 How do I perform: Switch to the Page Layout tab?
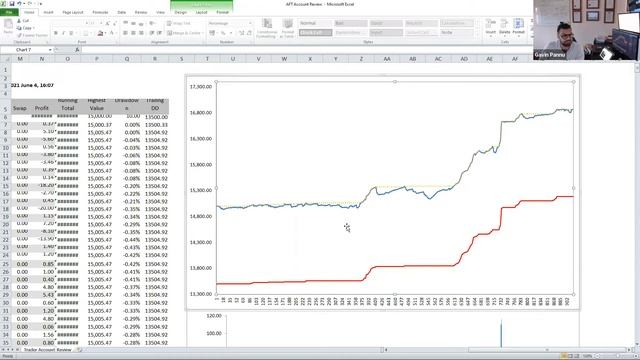73,12
